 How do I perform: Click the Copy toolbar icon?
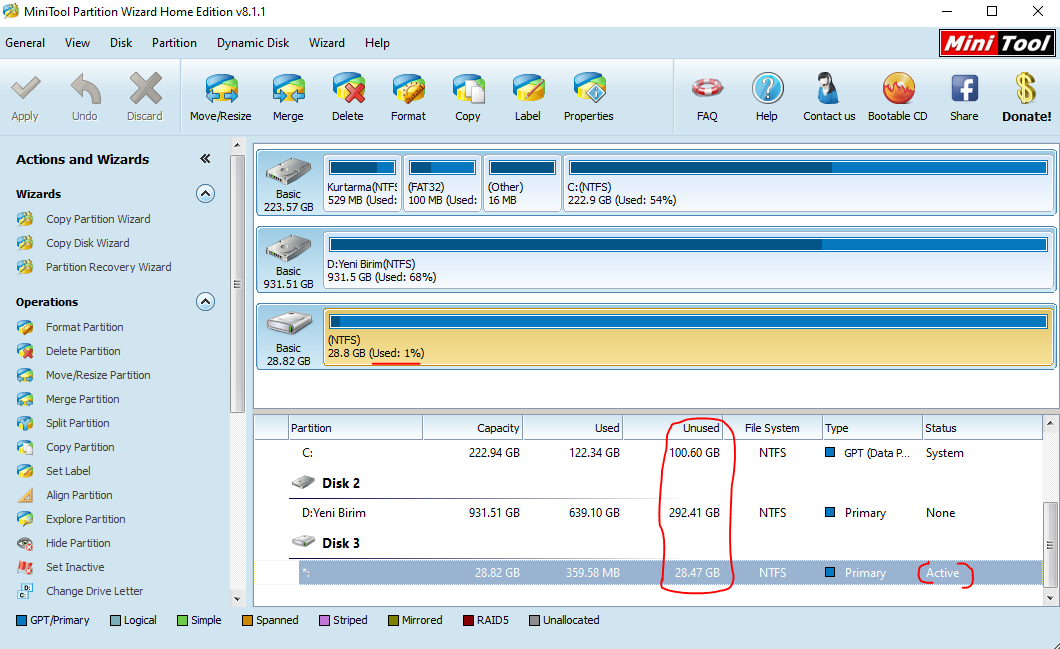(x=468, y=89)
